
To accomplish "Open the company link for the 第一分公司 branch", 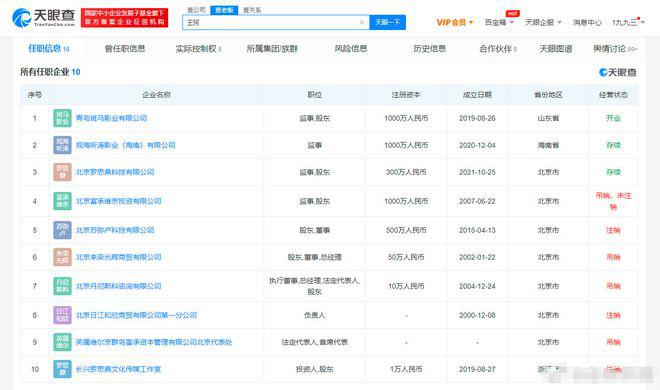I will [136, 315].
